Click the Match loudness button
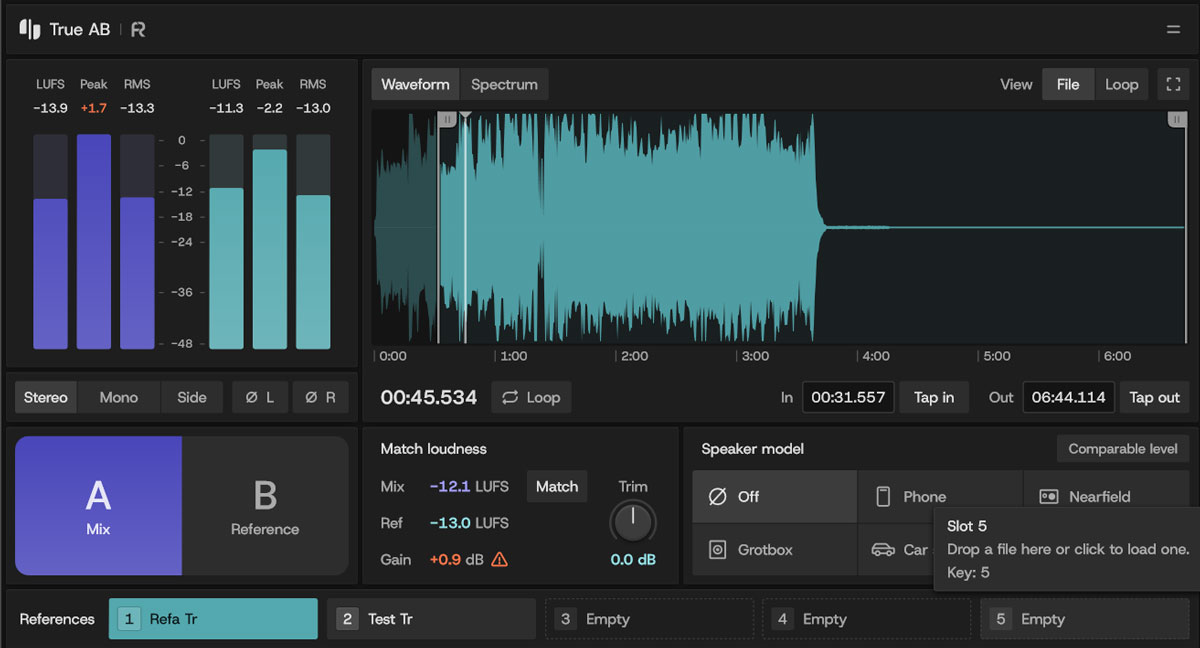1200x648 pixels. 557,487
